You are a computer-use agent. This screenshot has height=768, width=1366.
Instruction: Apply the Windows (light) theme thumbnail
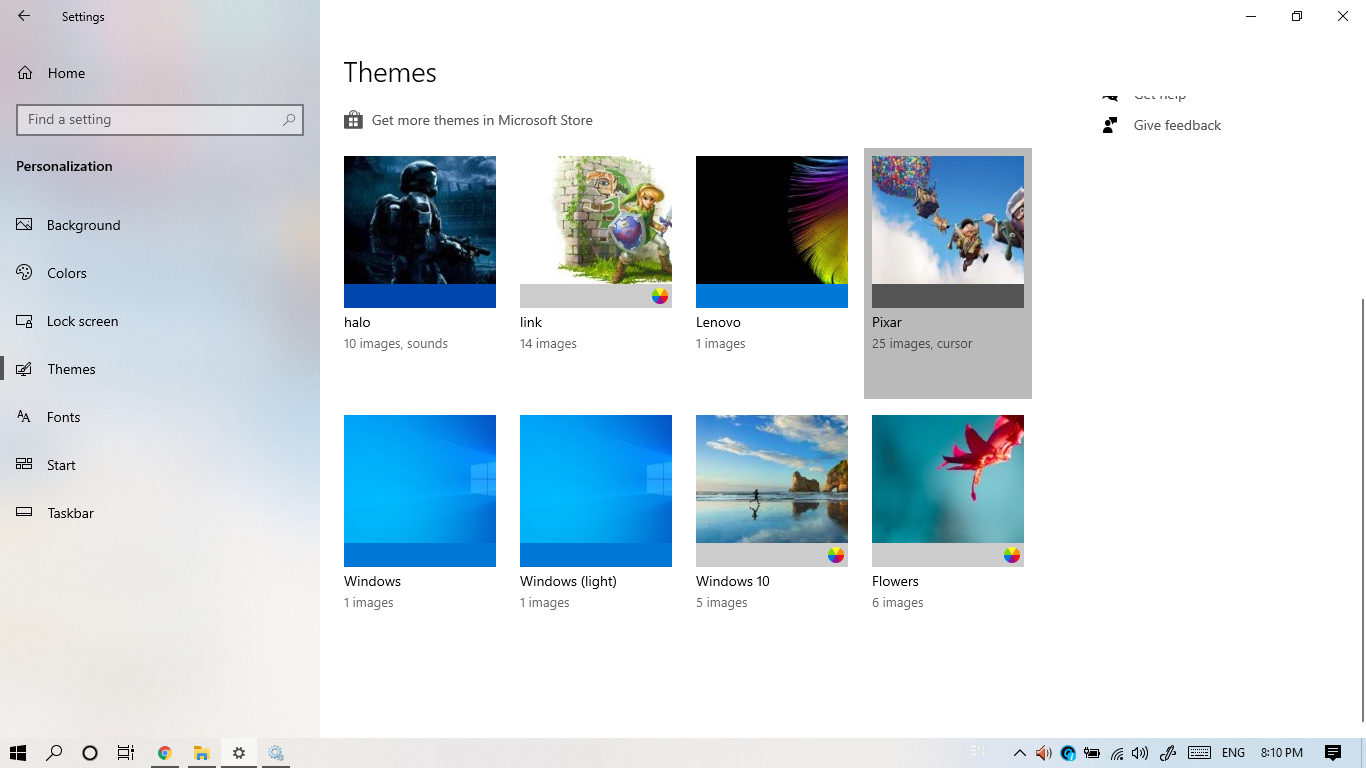pyautogui.click(x=596, y=491)
